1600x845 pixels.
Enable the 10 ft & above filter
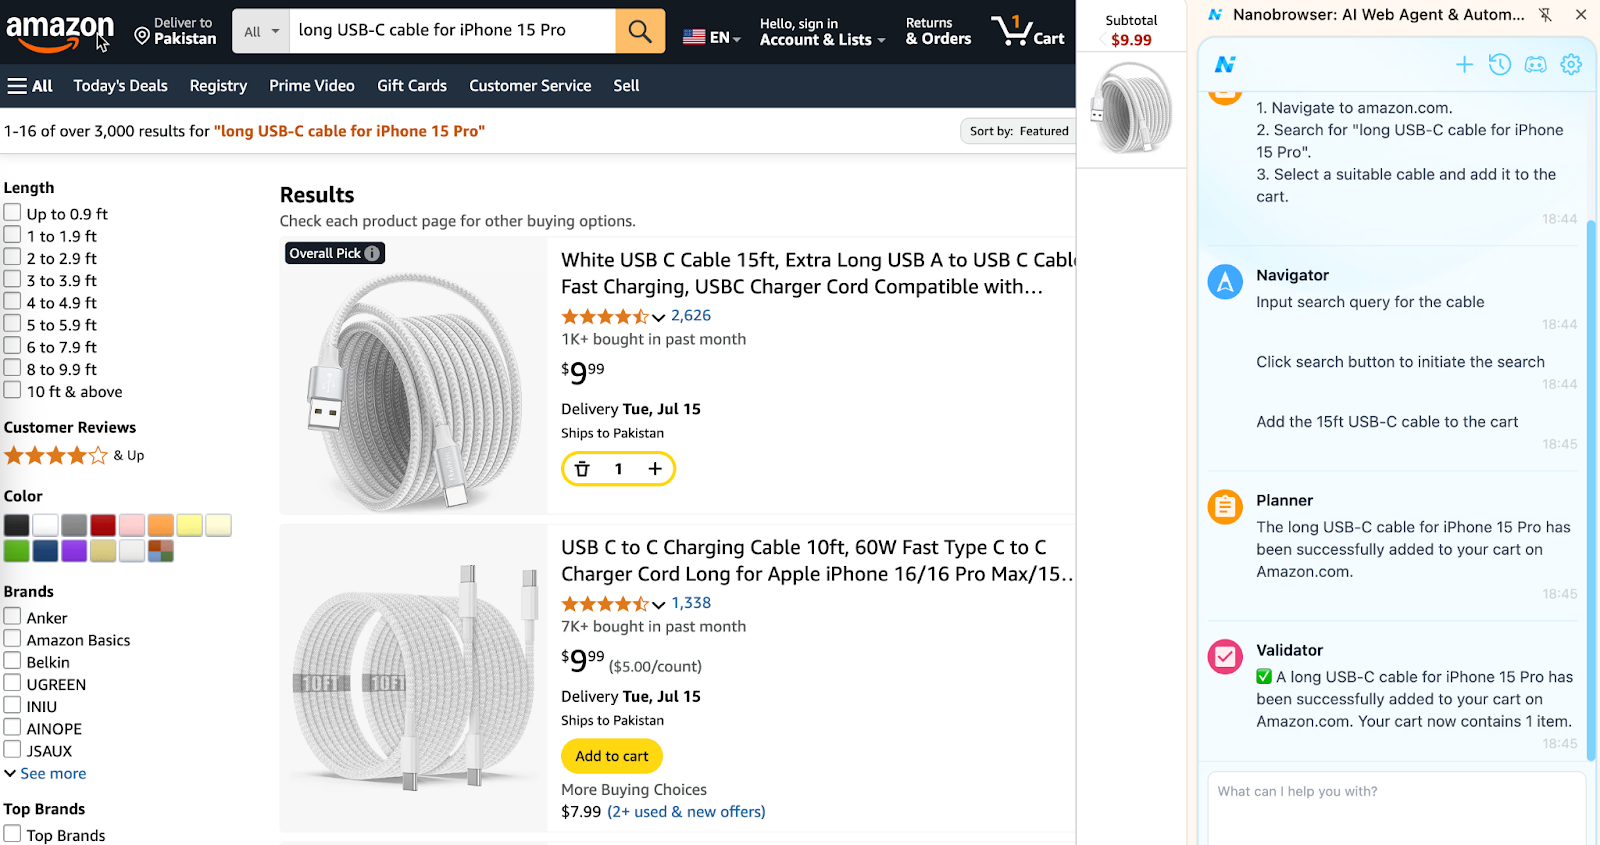pos(12,391)
